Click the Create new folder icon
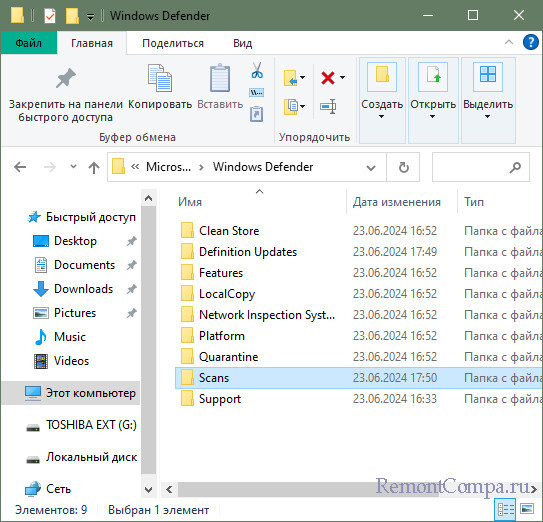Image resolution: width=543 pixels, height=522 pixels. tap(382, 75)
